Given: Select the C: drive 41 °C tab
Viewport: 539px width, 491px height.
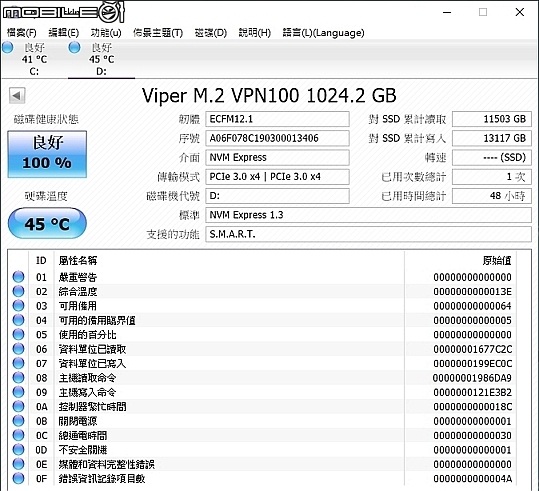Looking at the screenshot, I should [x=34, y=59].
